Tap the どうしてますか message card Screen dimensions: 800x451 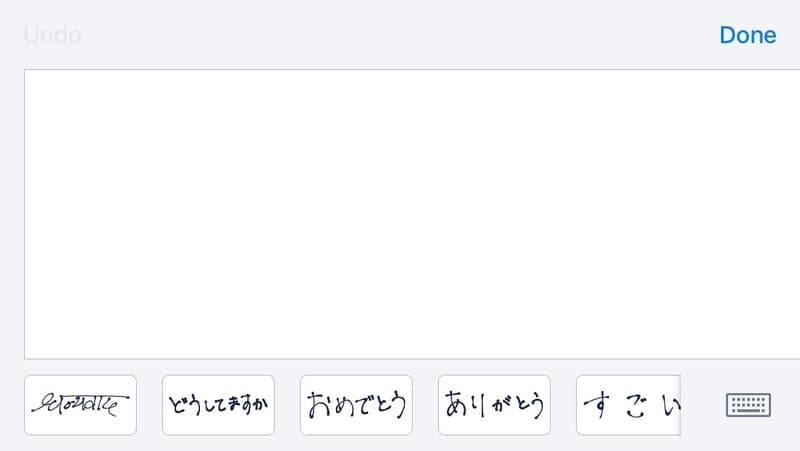click(218, 405)
